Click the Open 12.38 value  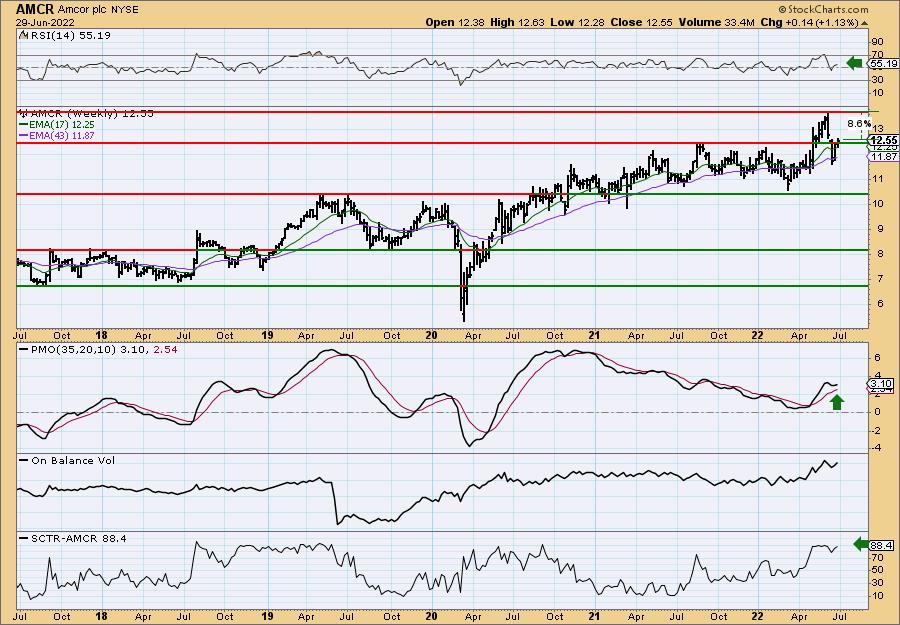pyautogui.click(x=455, y=22)
